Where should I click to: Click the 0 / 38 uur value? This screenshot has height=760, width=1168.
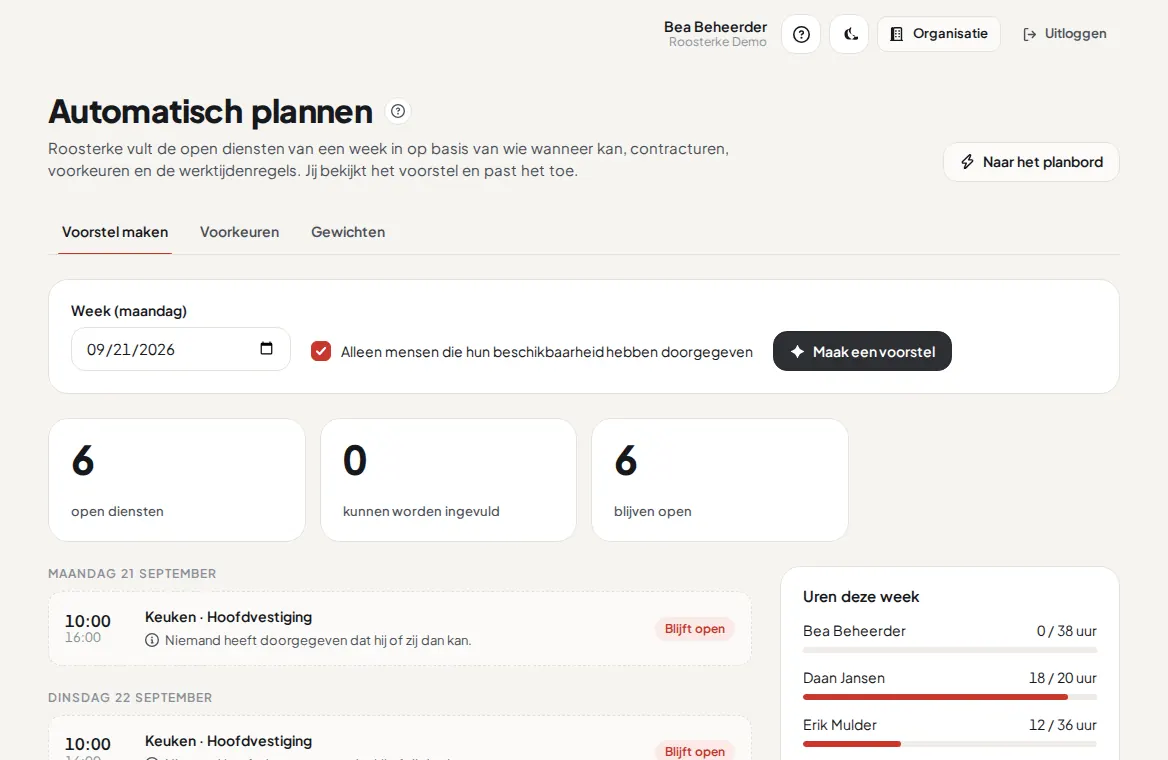click(x=1067, y=631)
